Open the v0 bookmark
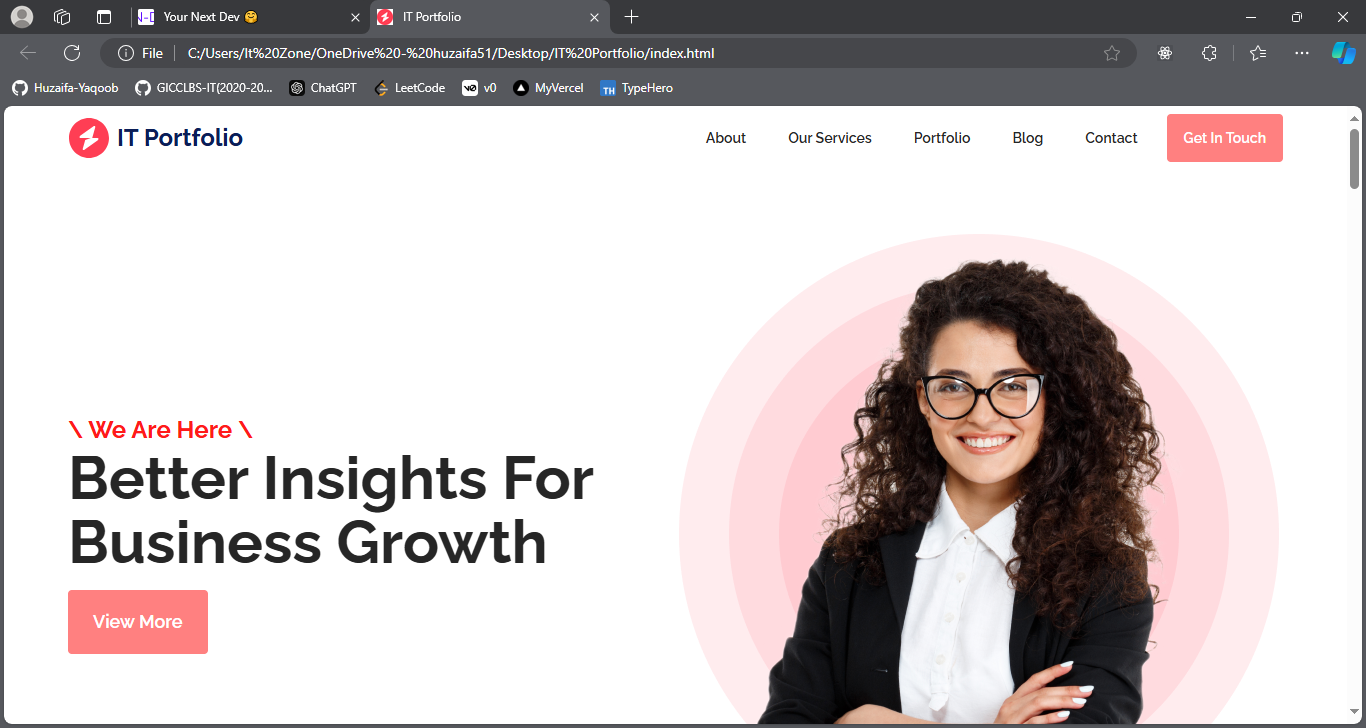Screen dimensions: 1366x728 coord(479,88)
